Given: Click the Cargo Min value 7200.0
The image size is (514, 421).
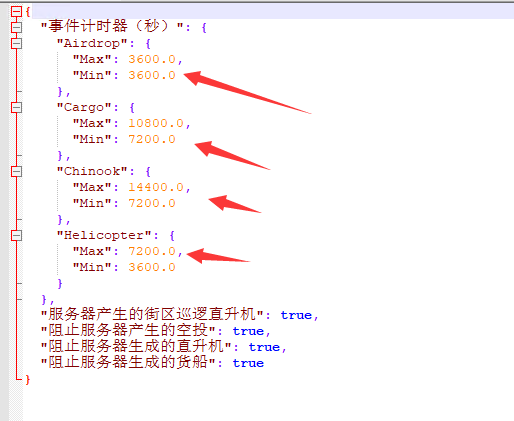Looking at the screenshot, I should coord(152,139).
